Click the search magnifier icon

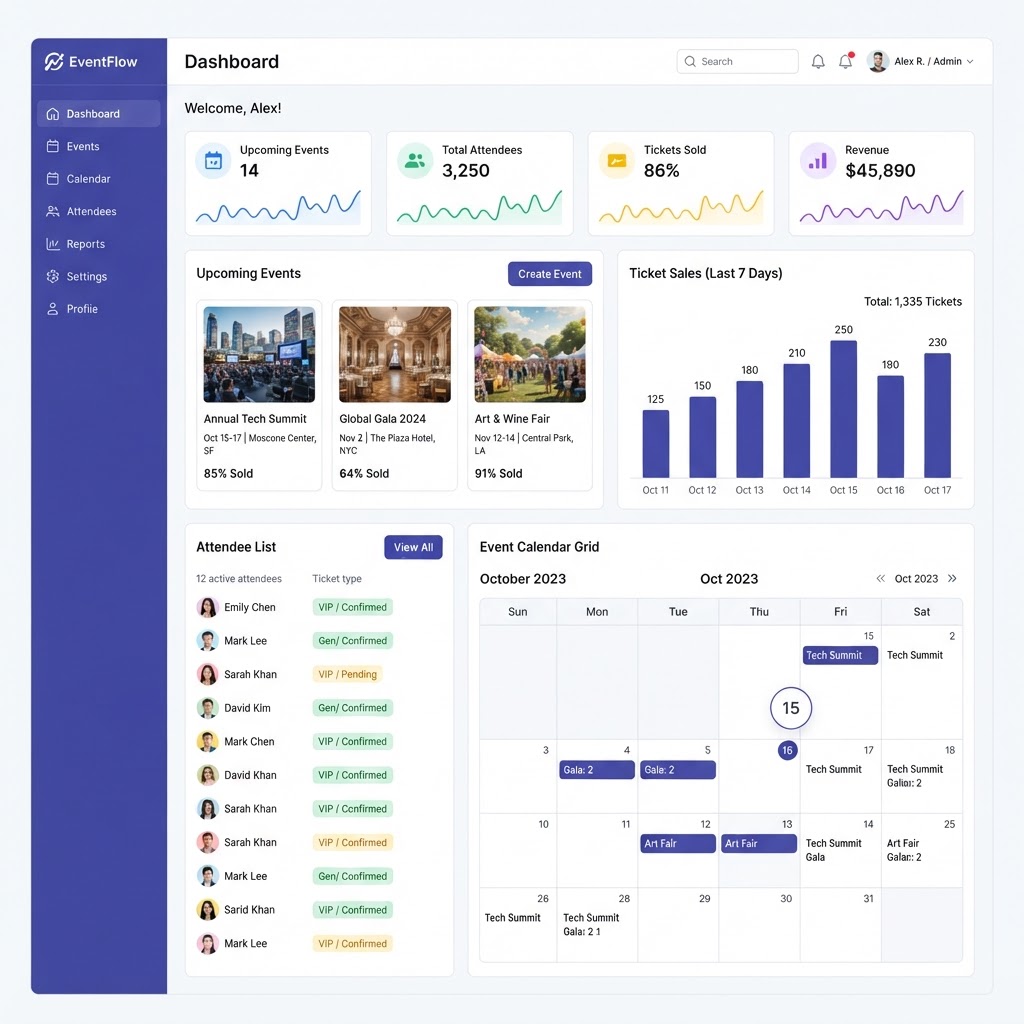tap(690, 61)
